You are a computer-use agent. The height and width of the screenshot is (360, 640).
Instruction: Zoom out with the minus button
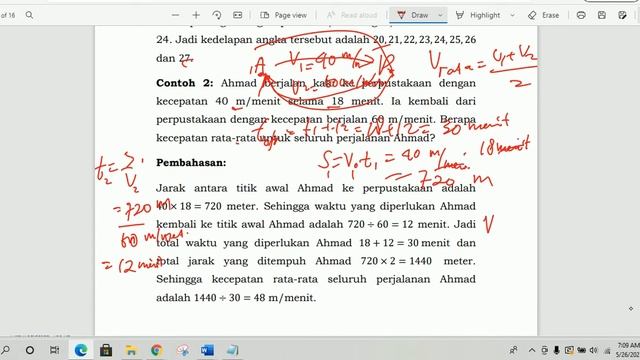point(176,15)
